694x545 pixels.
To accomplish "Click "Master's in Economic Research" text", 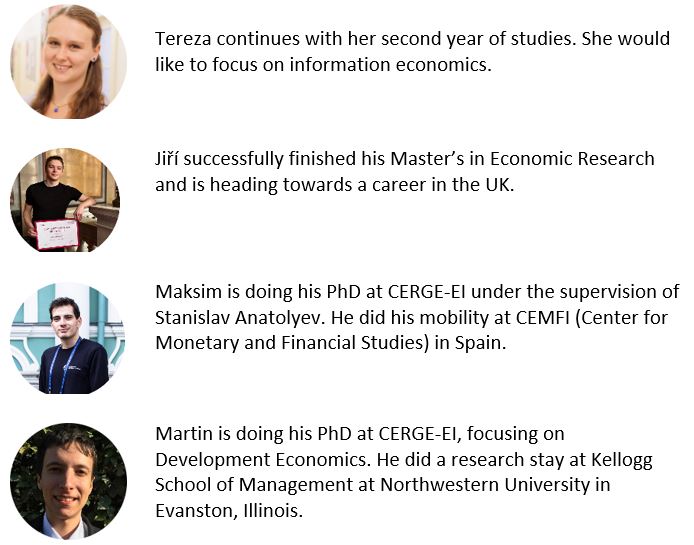I will [532, 159].
